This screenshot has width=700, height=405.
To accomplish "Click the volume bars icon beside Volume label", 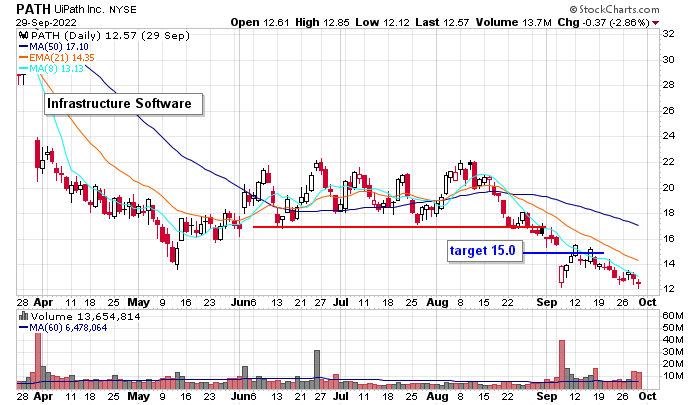I will click(24, 317).
